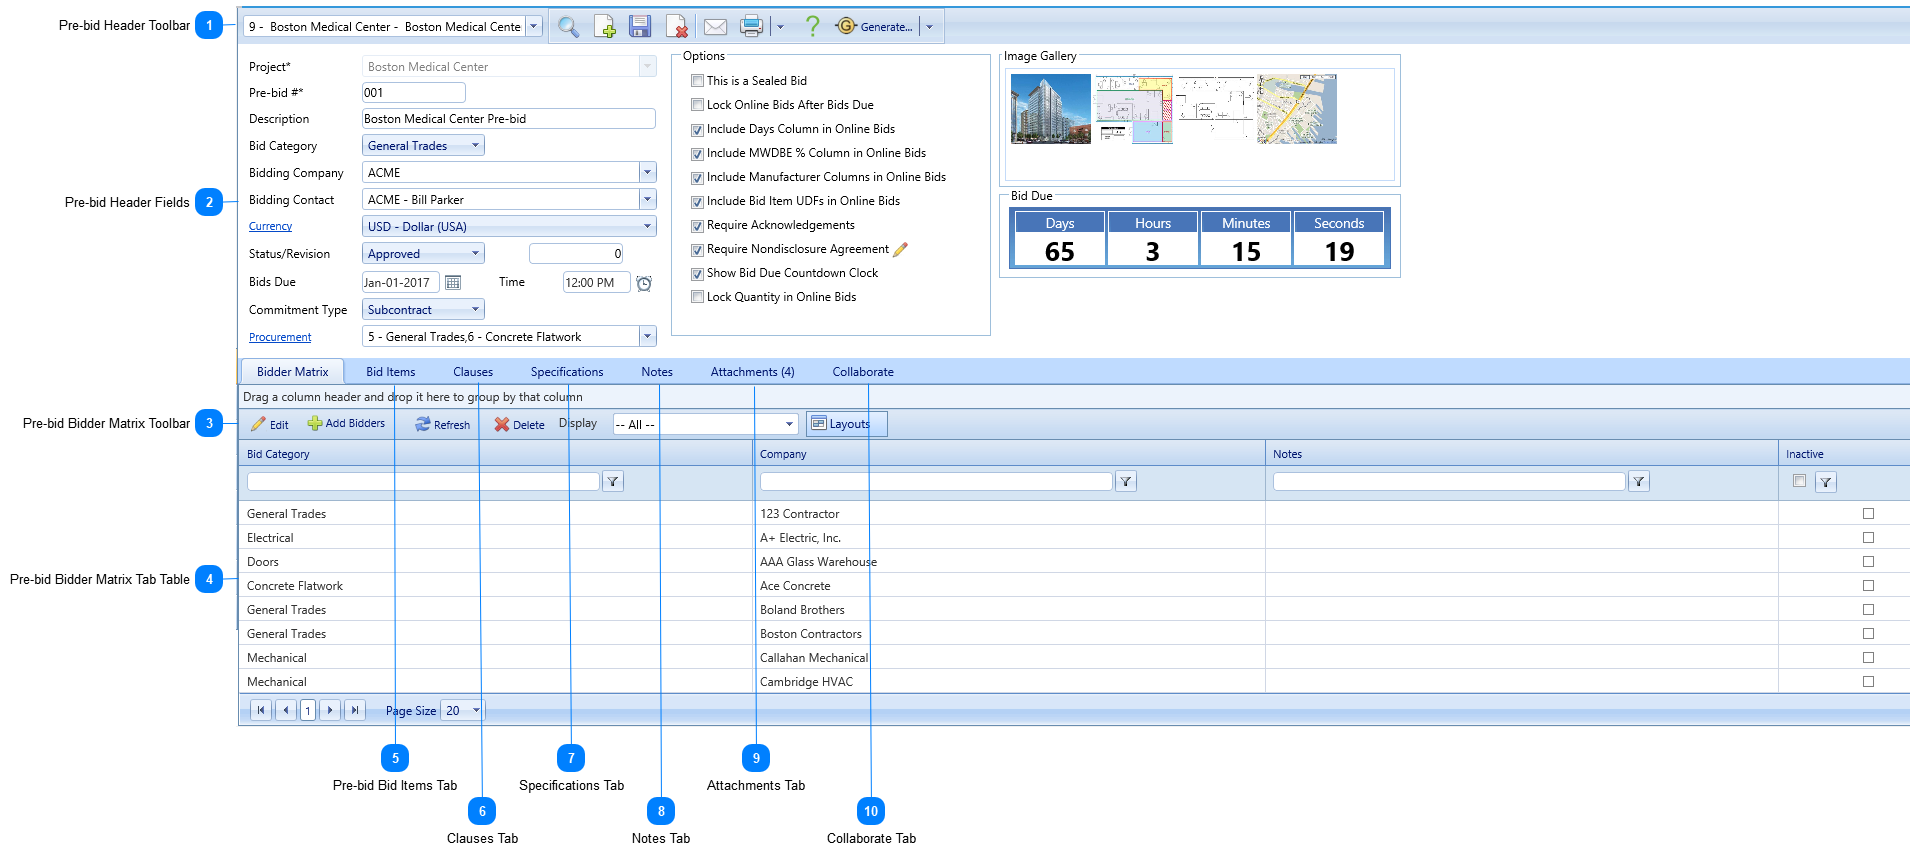Uncheck Include Days Column in Online Bids
The width and height of the screenshot is (1917, 856).
[x=698, y=129]
